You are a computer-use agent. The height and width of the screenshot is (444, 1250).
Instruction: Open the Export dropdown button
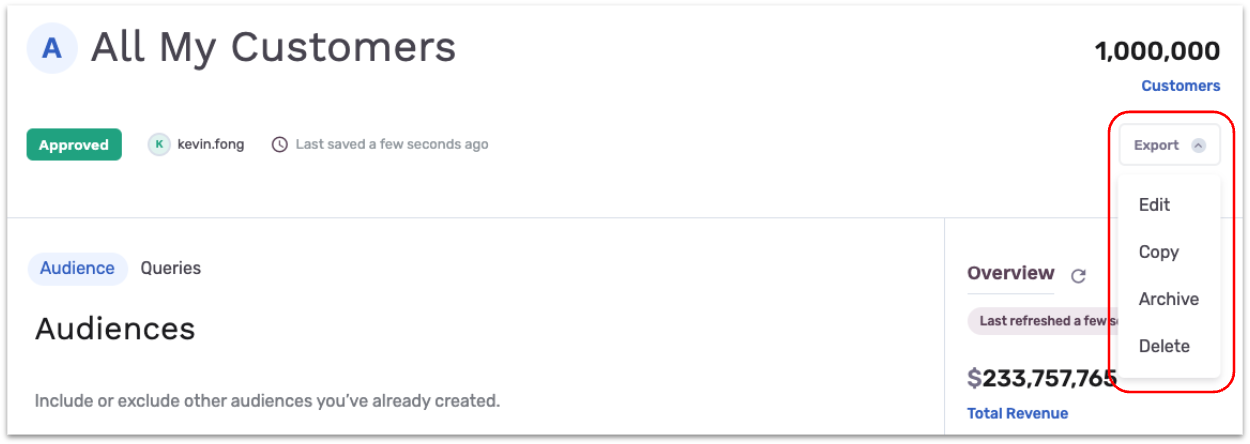pos(1169,145)
